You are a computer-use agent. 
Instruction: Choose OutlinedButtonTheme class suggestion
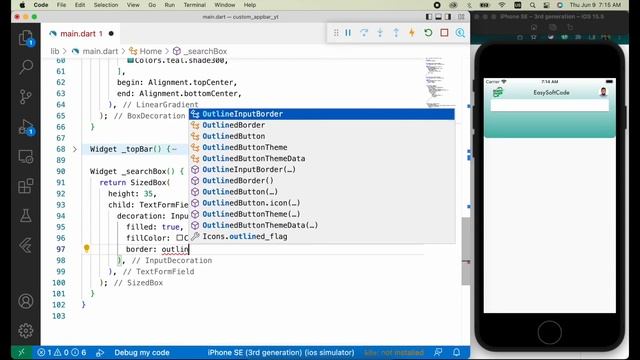322,147
